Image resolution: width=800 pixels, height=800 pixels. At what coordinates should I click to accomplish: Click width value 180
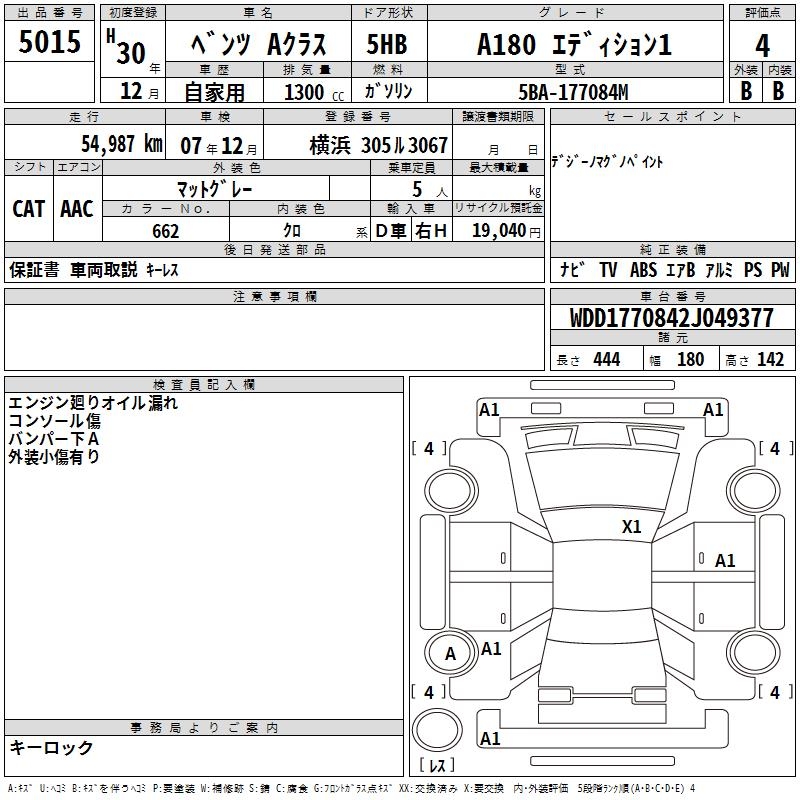click(x=691, y=360)
